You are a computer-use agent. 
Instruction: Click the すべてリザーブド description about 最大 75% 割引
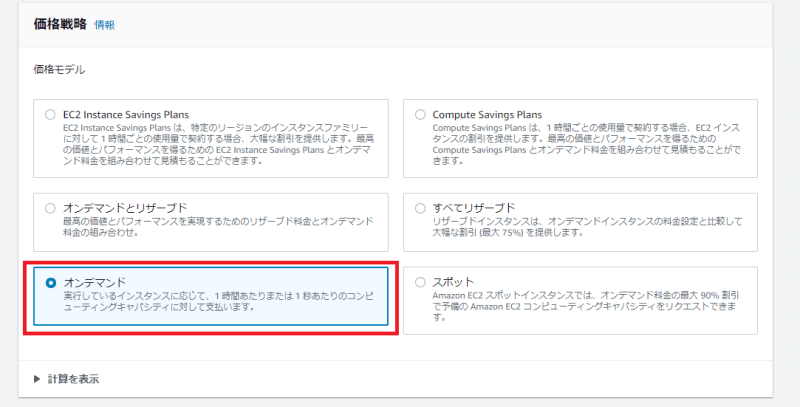point(587,227)
